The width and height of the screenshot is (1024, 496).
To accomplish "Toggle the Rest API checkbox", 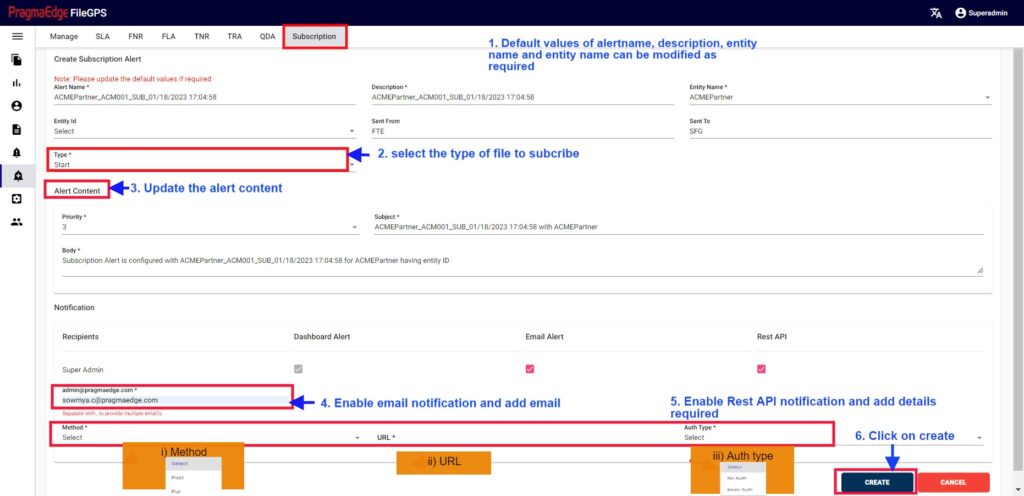I will point(761,369).
